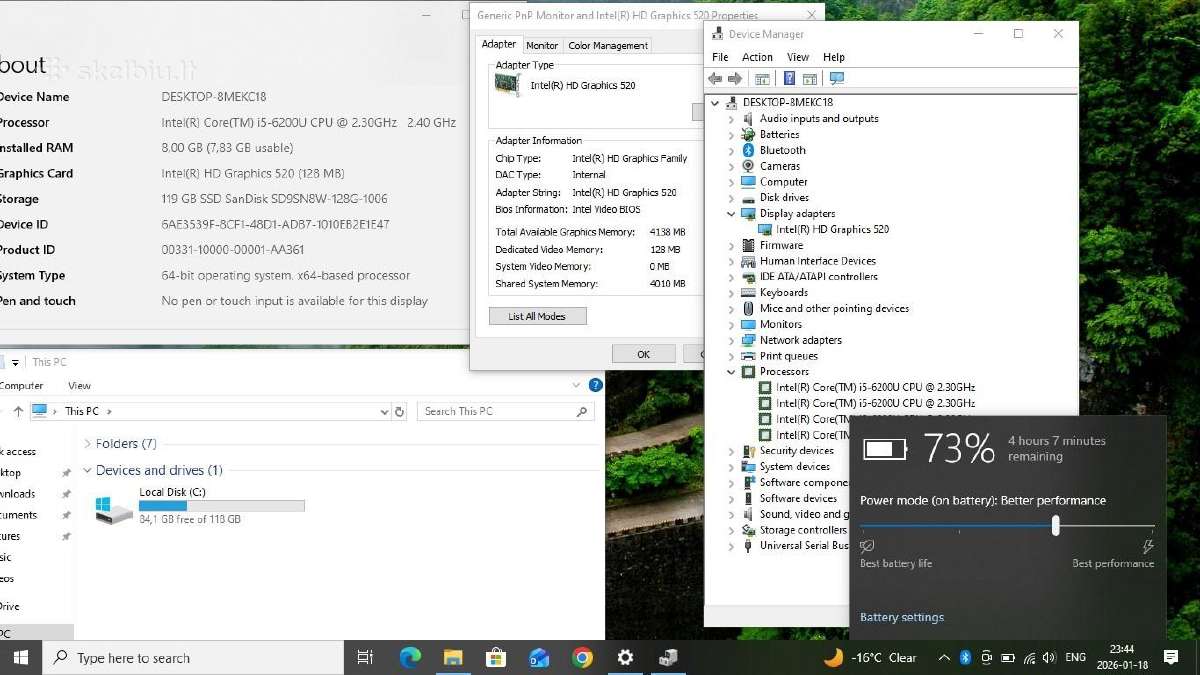The height and width of the screenshot is (675, 1200).
Task: Open the address bar history dropdown in Explorer
Action: click(385, 411)
